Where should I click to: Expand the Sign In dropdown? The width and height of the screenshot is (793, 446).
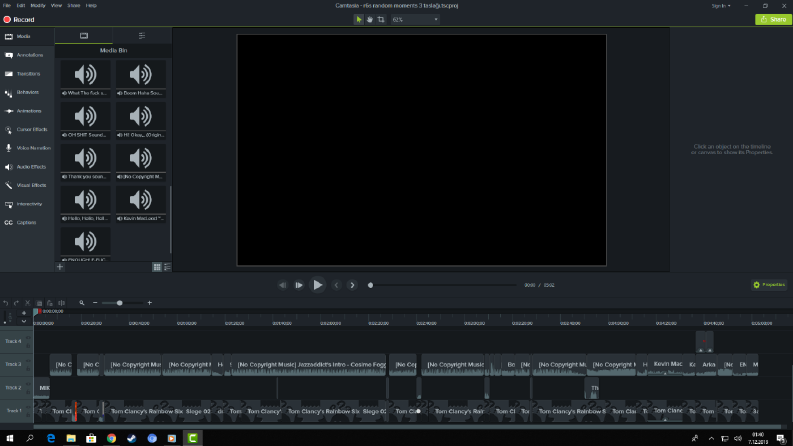(721, 6)
